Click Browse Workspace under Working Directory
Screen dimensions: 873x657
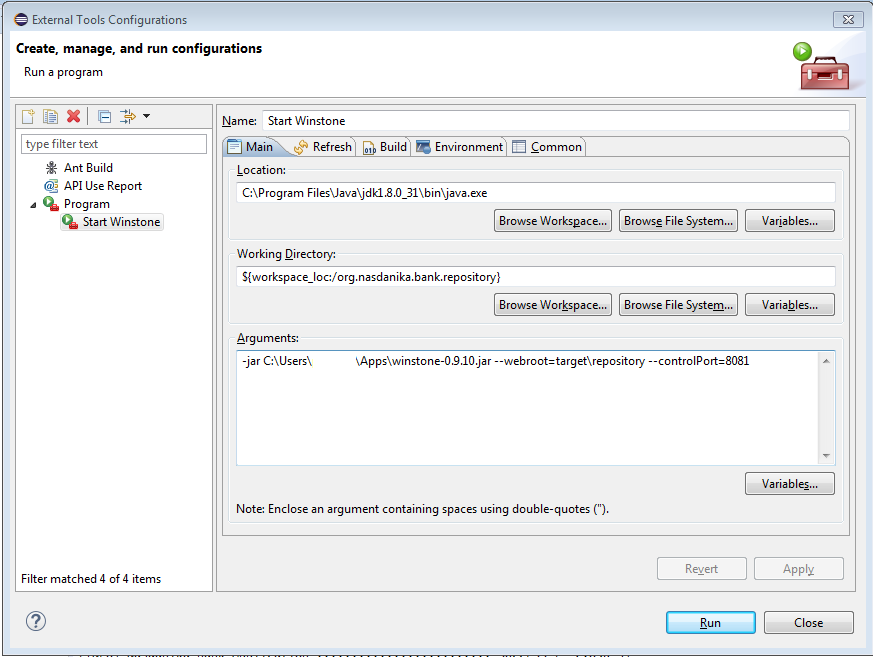pos(552,305)
